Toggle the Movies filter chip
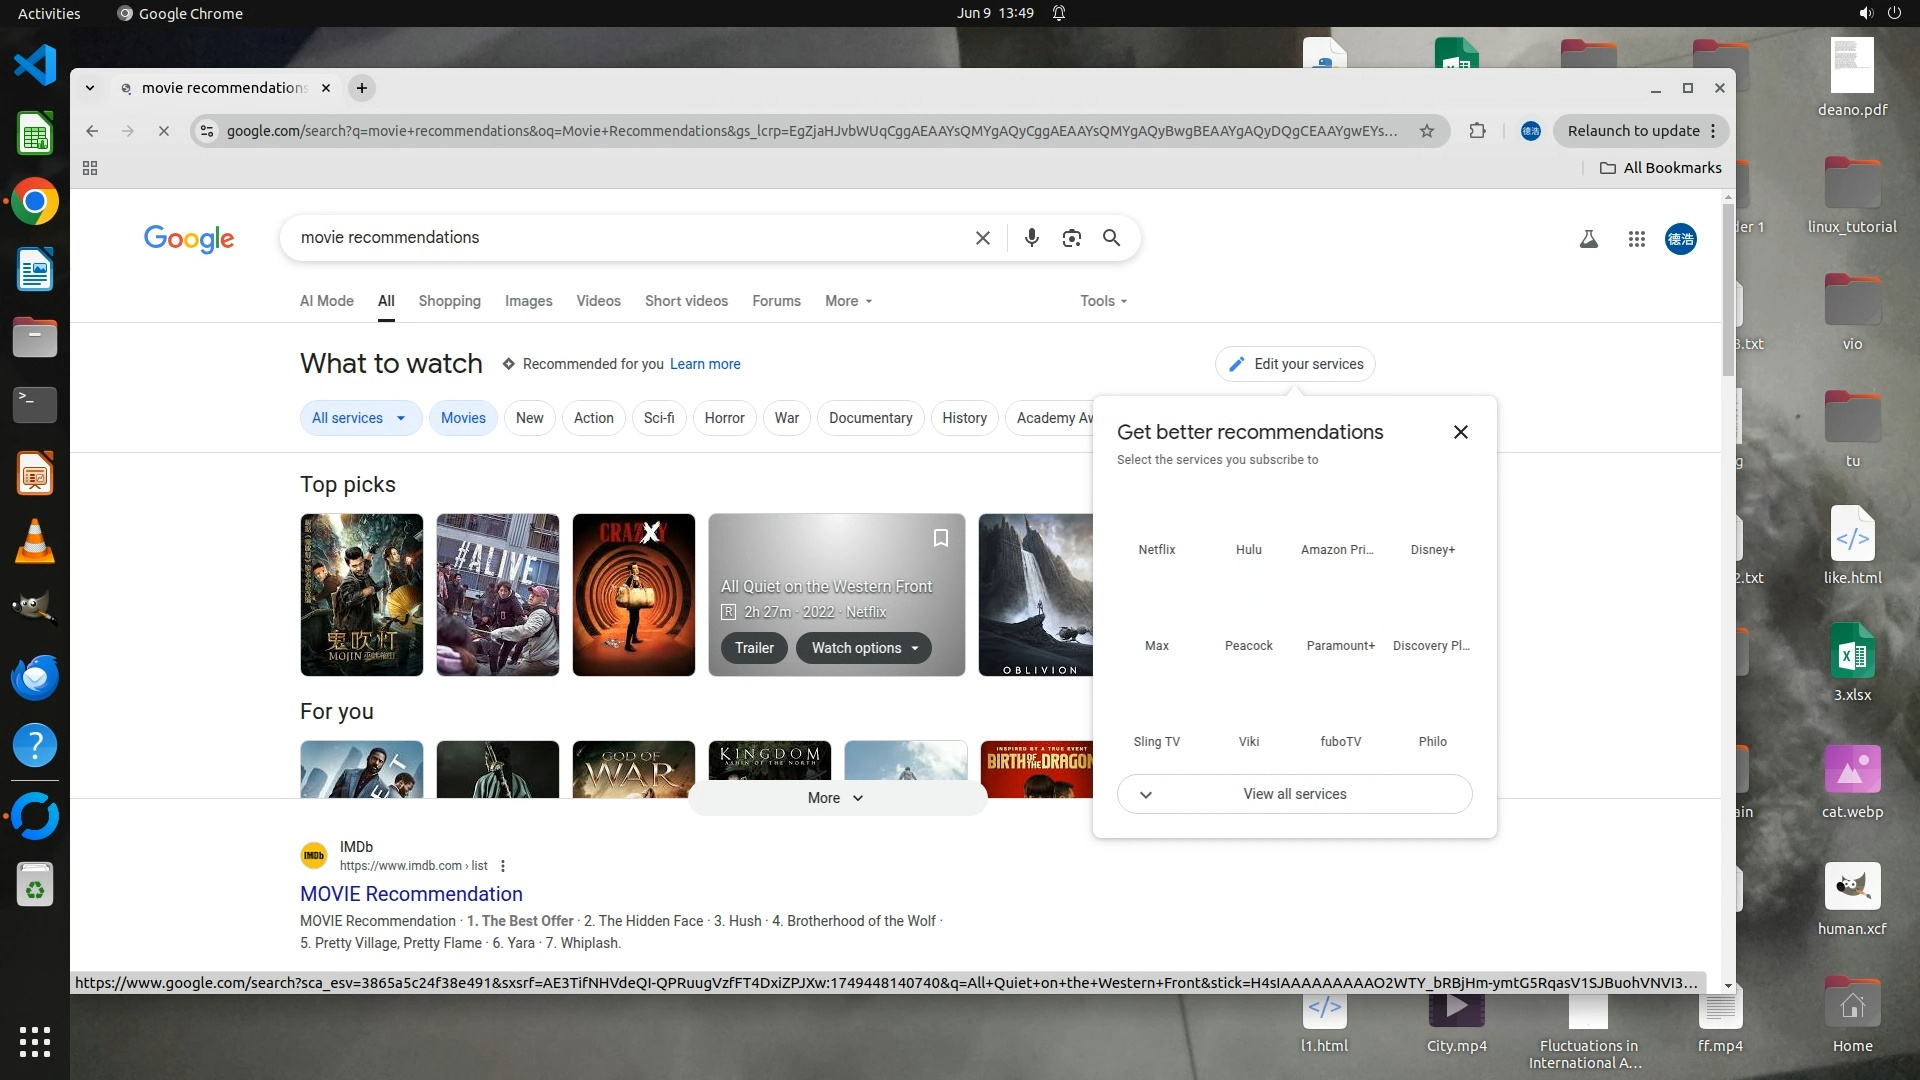 pos(463,418)
